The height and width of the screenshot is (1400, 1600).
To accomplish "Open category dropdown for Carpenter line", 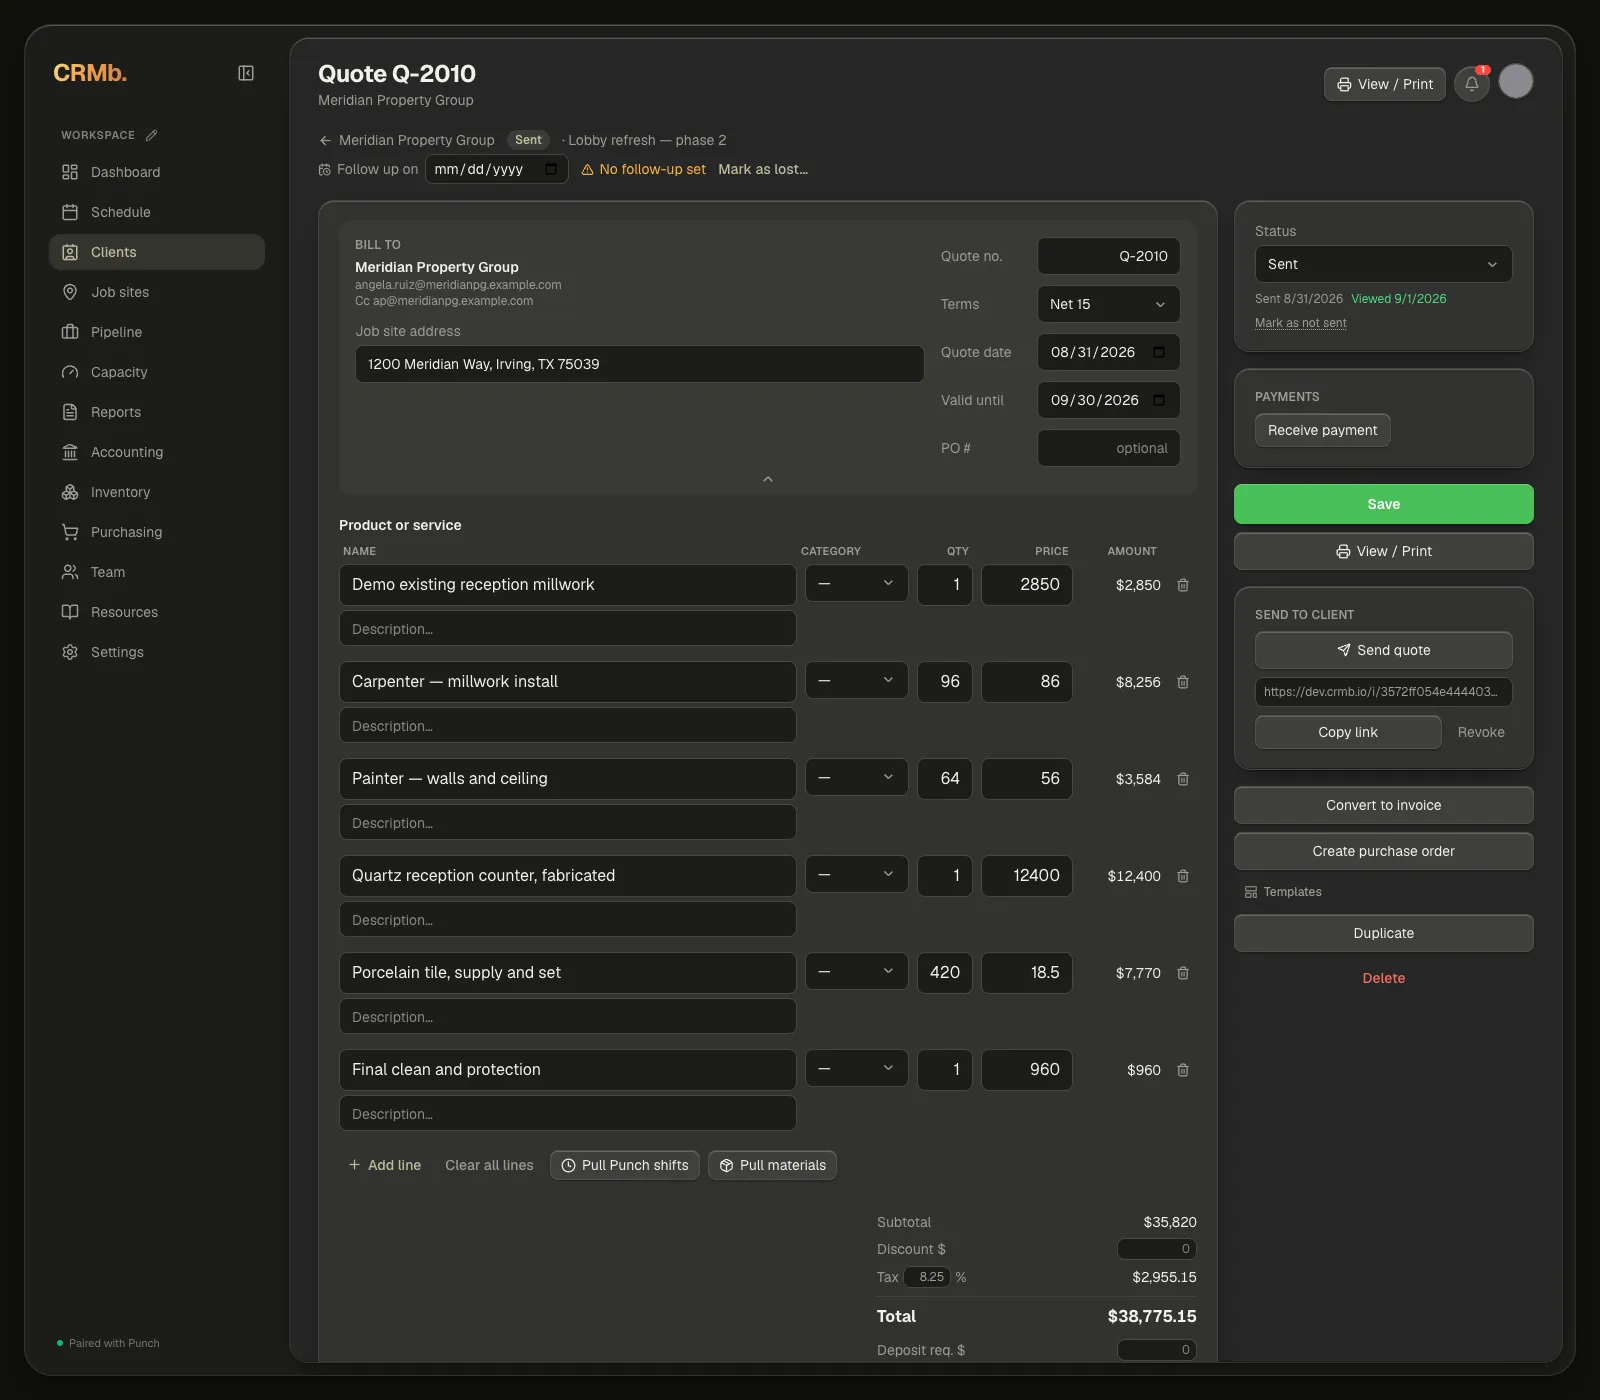I will coord(857,681).
